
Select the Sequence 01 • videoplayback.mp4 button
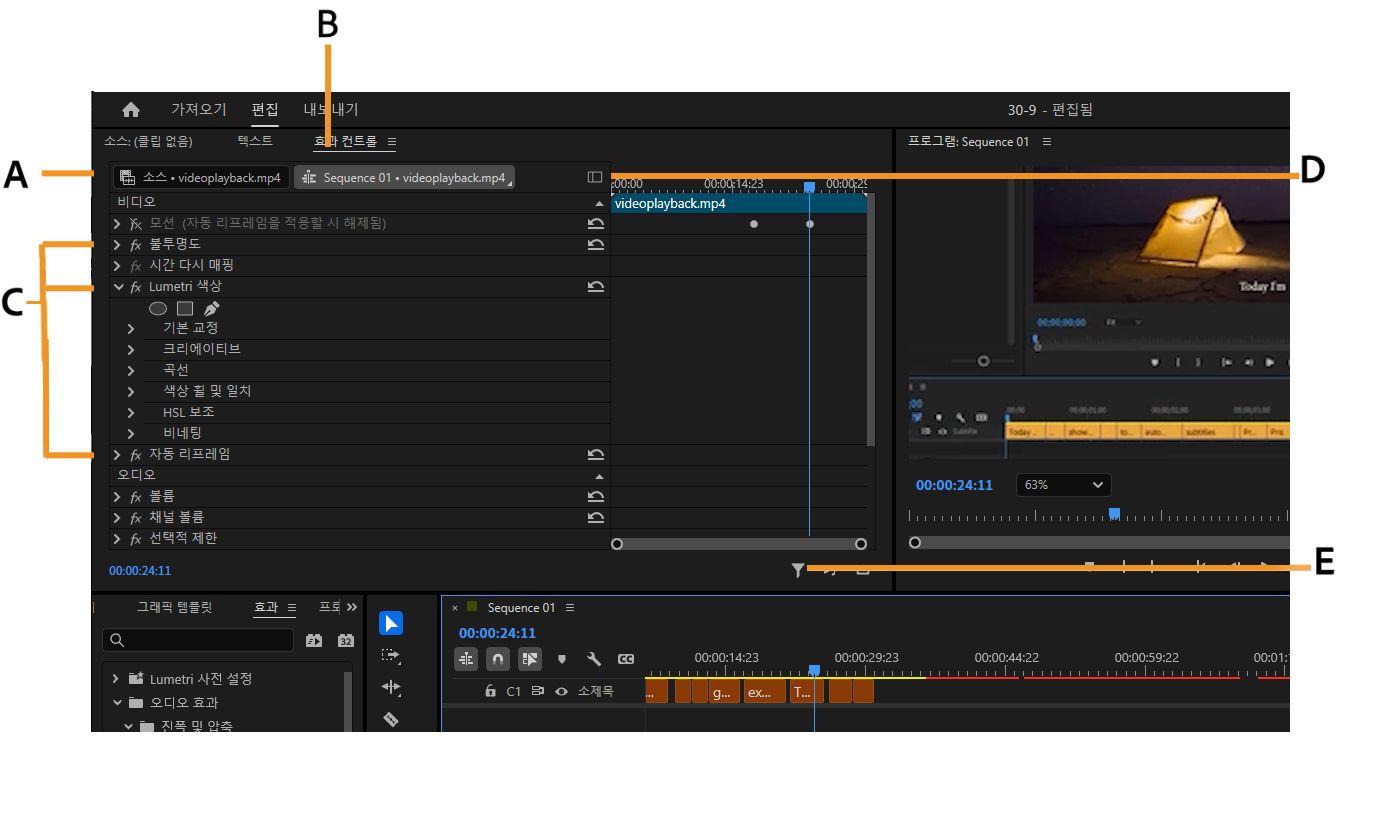pyautogui.click(x=405, y=177)
